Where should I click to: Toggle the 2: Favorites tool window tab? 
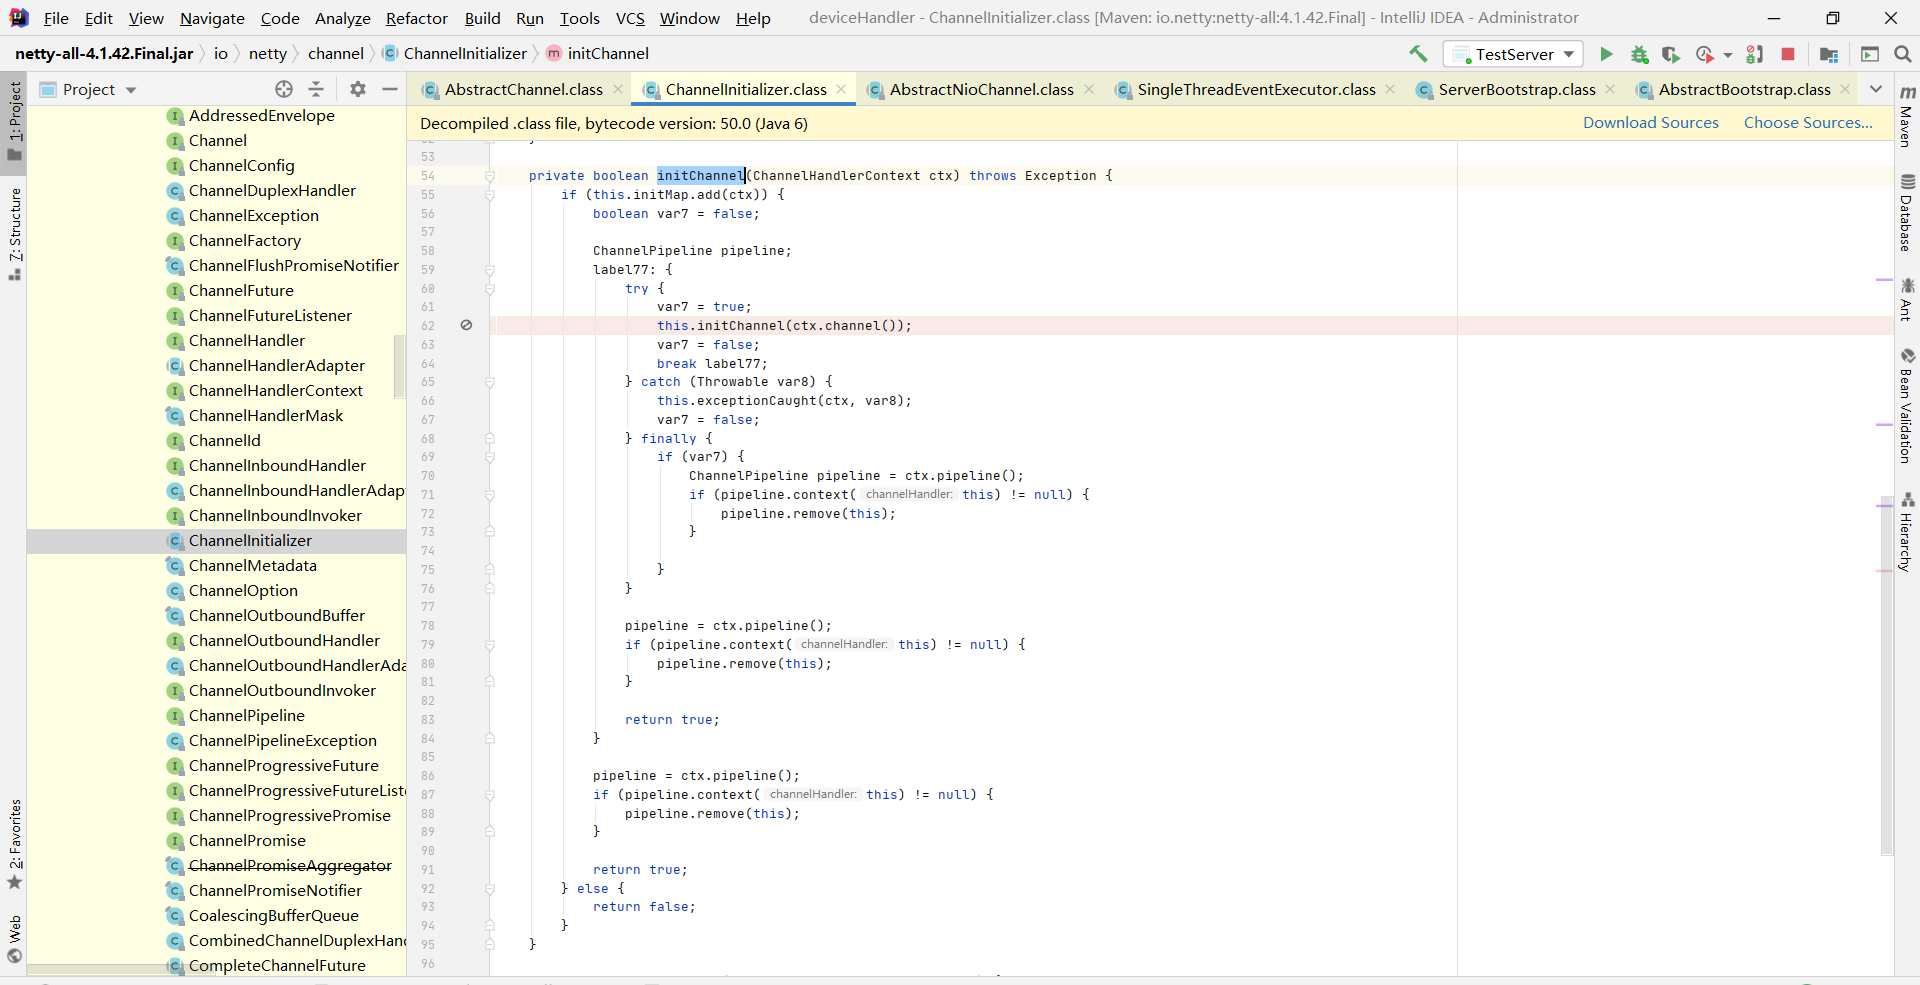14,843
